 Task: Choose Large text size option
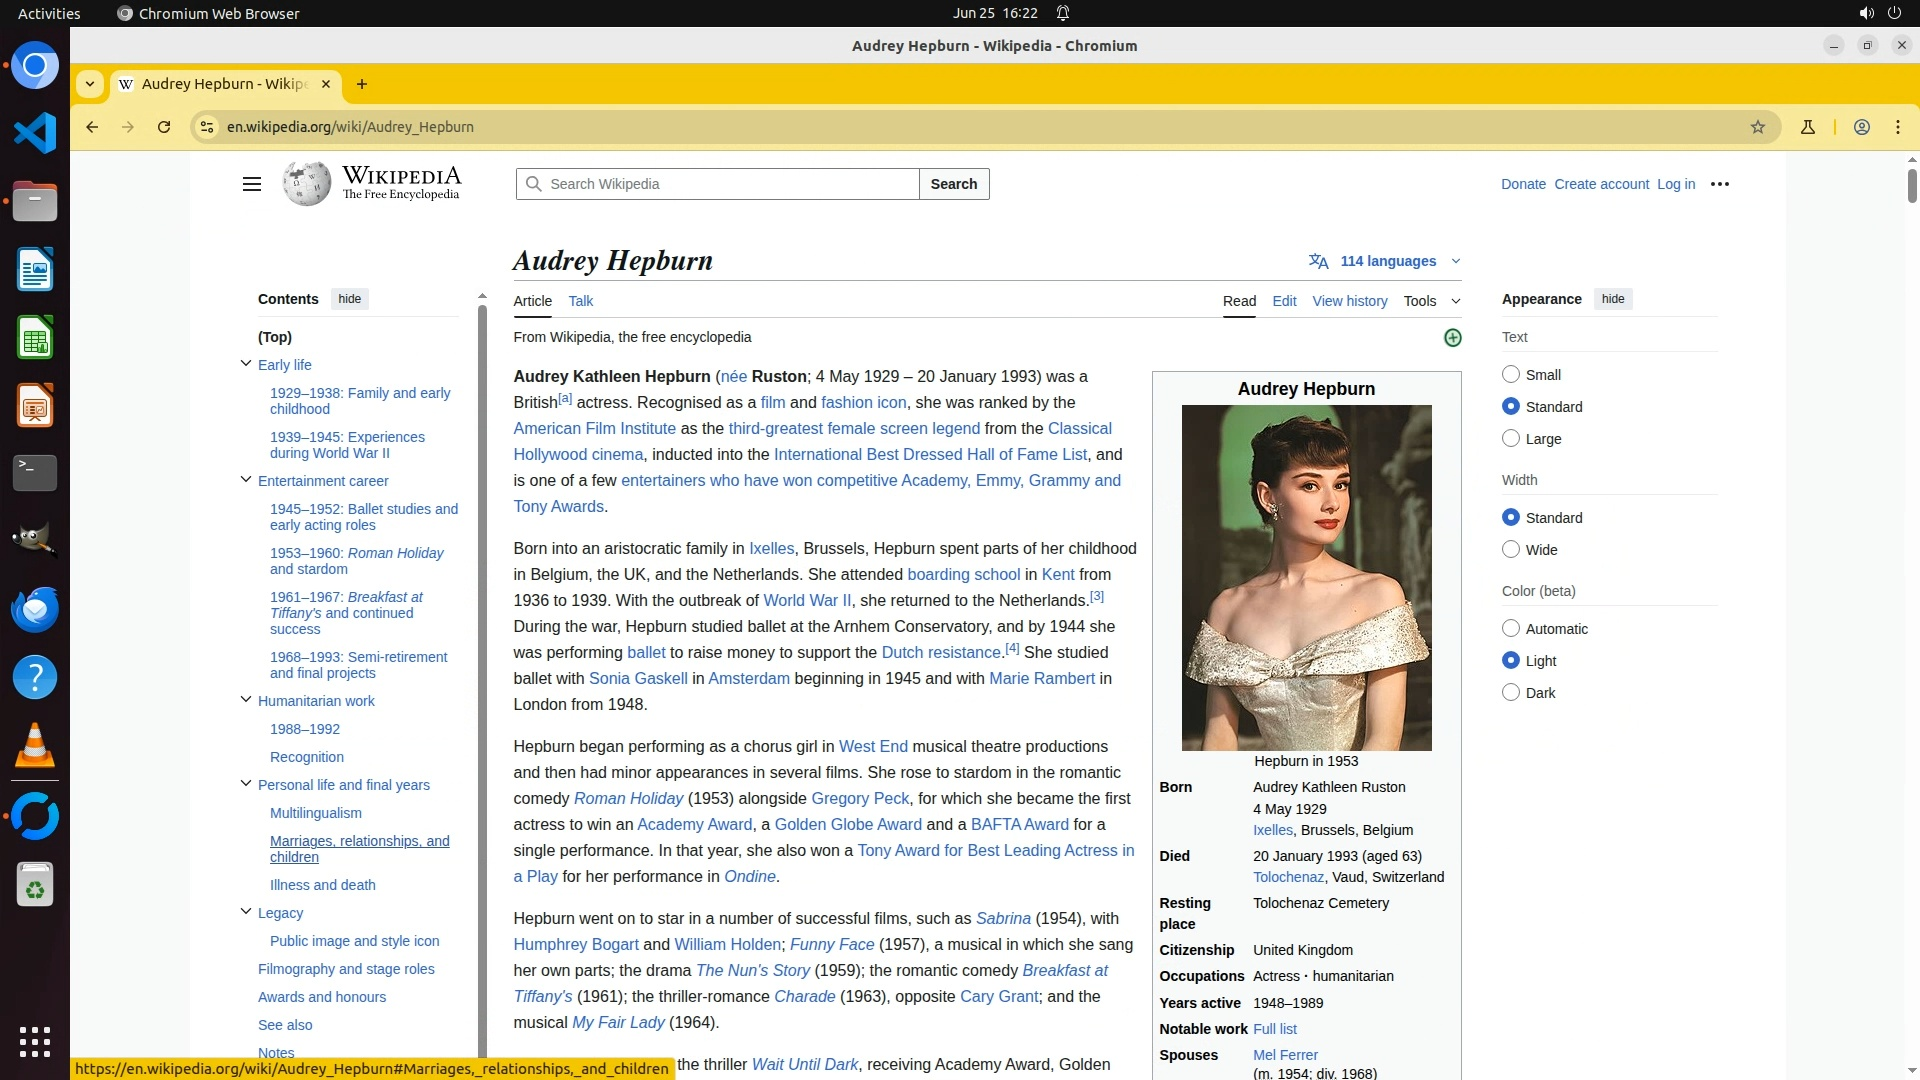point(1511,438)
